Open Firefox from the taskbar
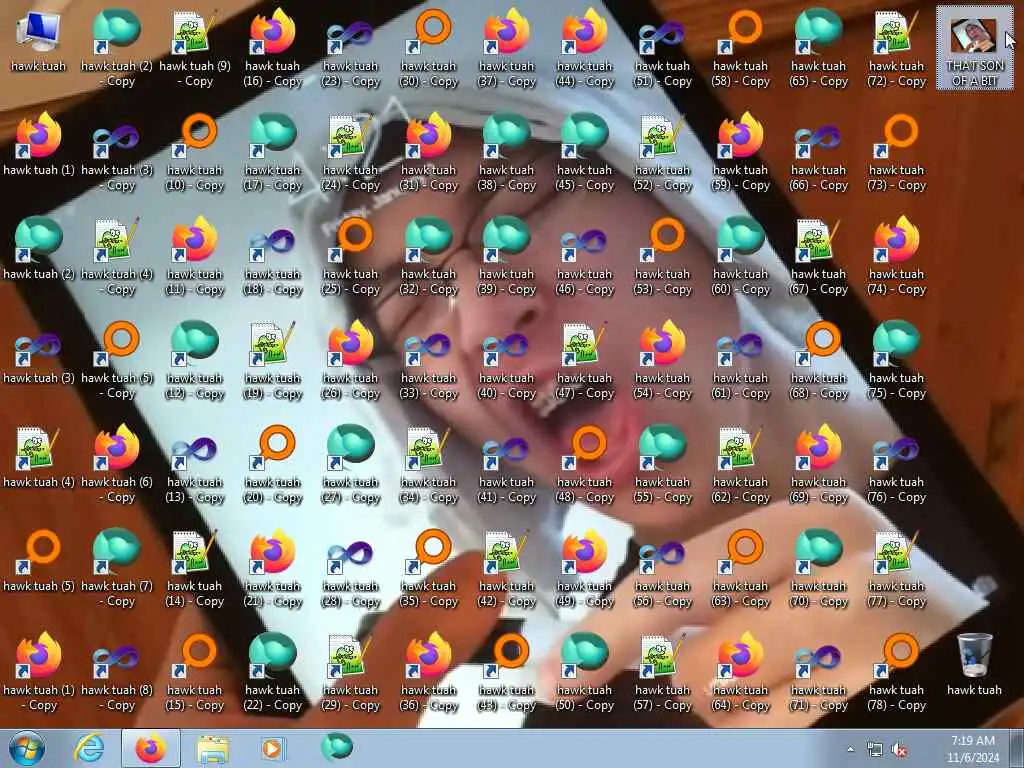This screenshot has width=1024, height=768. pos(151,748)
